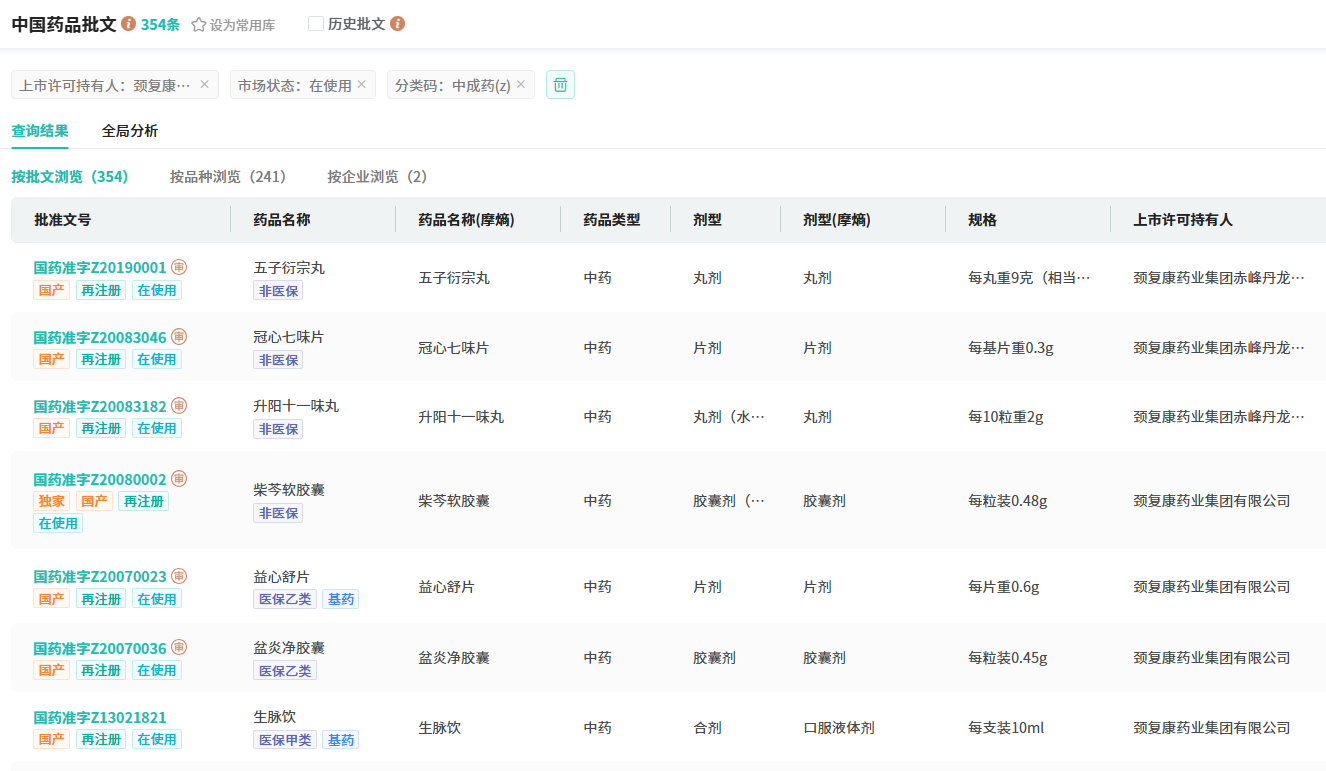Switch to the 全局分析 tab
Viewport: 1326px width, 771px height.
click(x=130, y=131)
